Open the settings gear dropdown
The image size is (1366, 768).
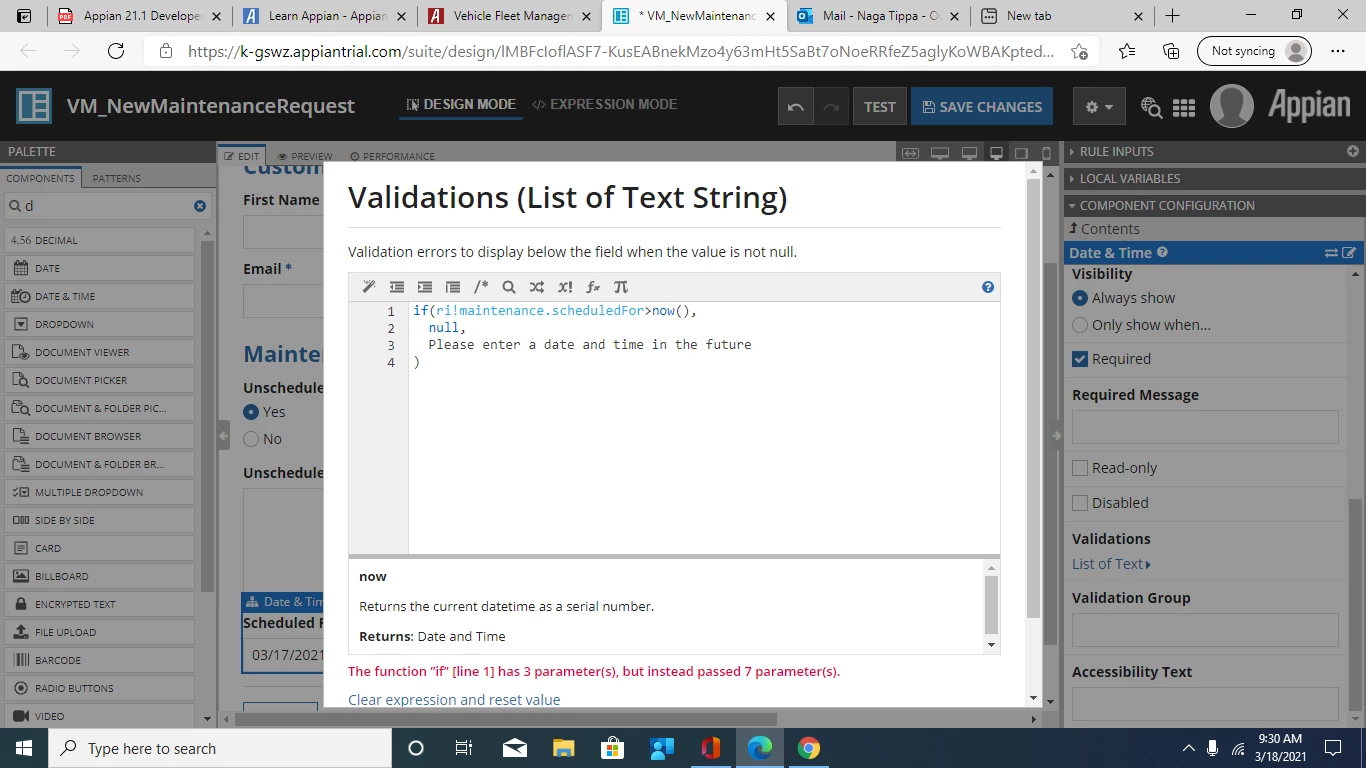1099,107
